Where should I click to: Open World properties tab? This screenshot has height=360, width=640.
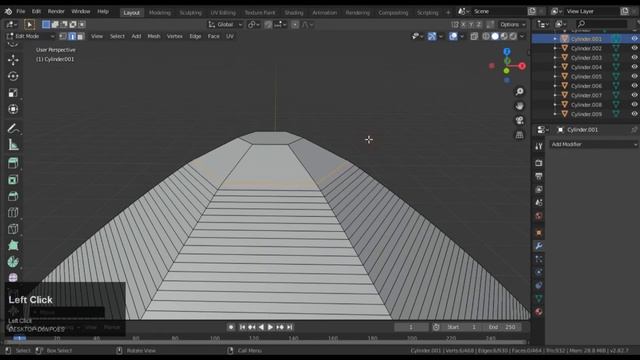tap(539, 216)
